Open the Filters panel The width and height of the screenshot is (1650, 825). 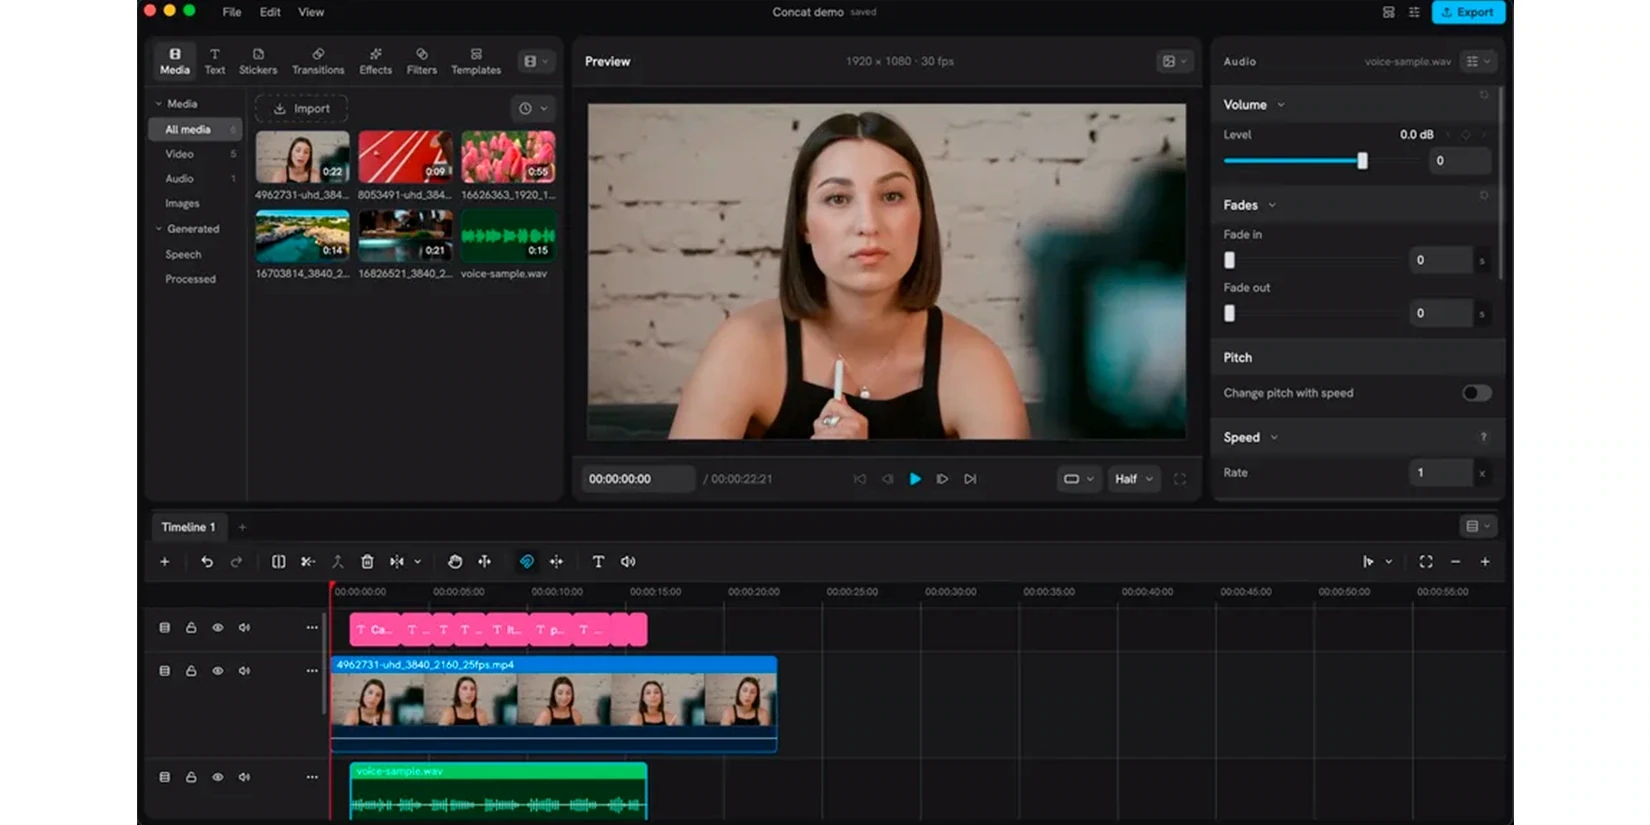click(421, 61)
